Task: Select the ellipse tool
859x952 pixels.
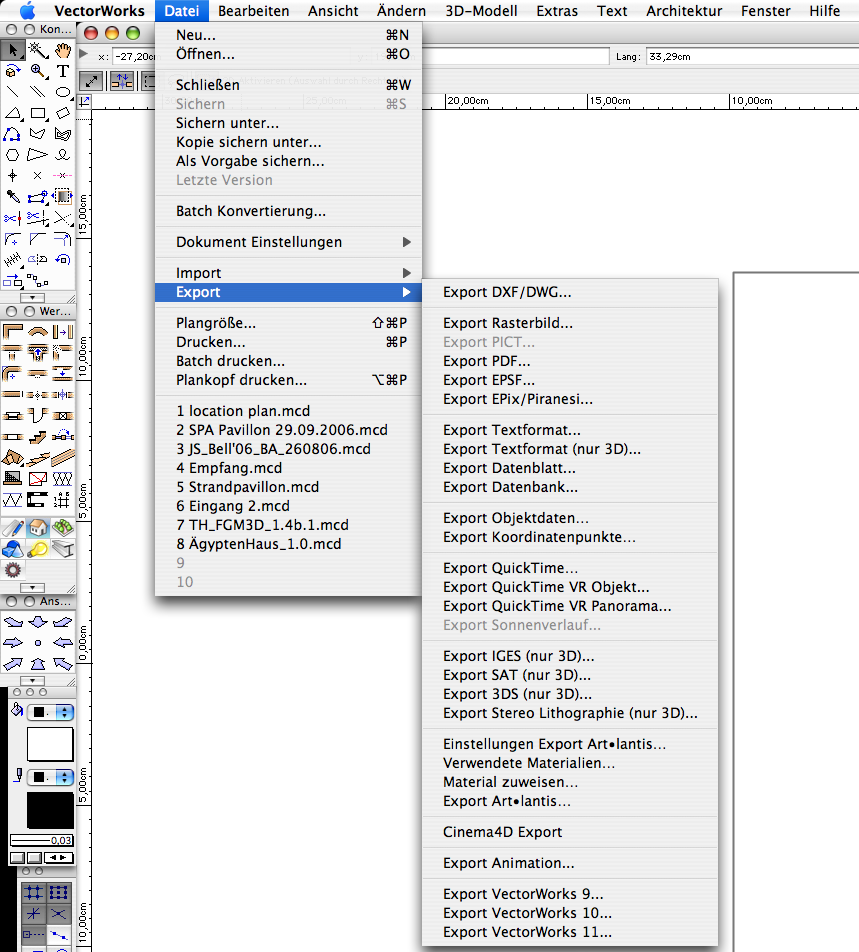Action: coord(63,92)
